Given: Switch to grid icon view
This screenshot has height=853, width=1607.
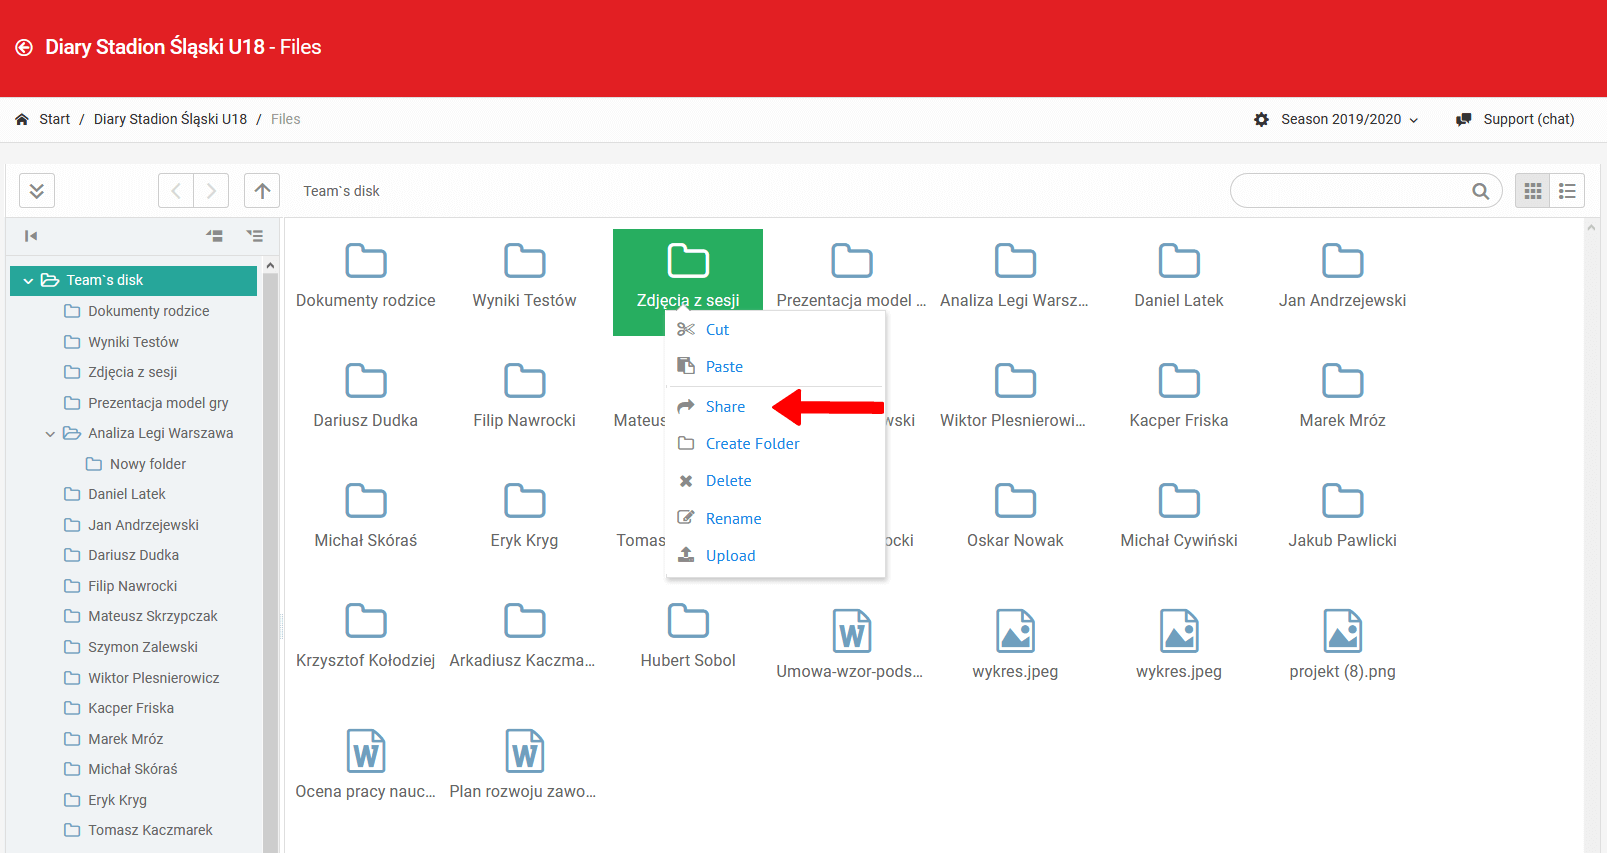Looking at the screenshot, I should point(1532,191).
